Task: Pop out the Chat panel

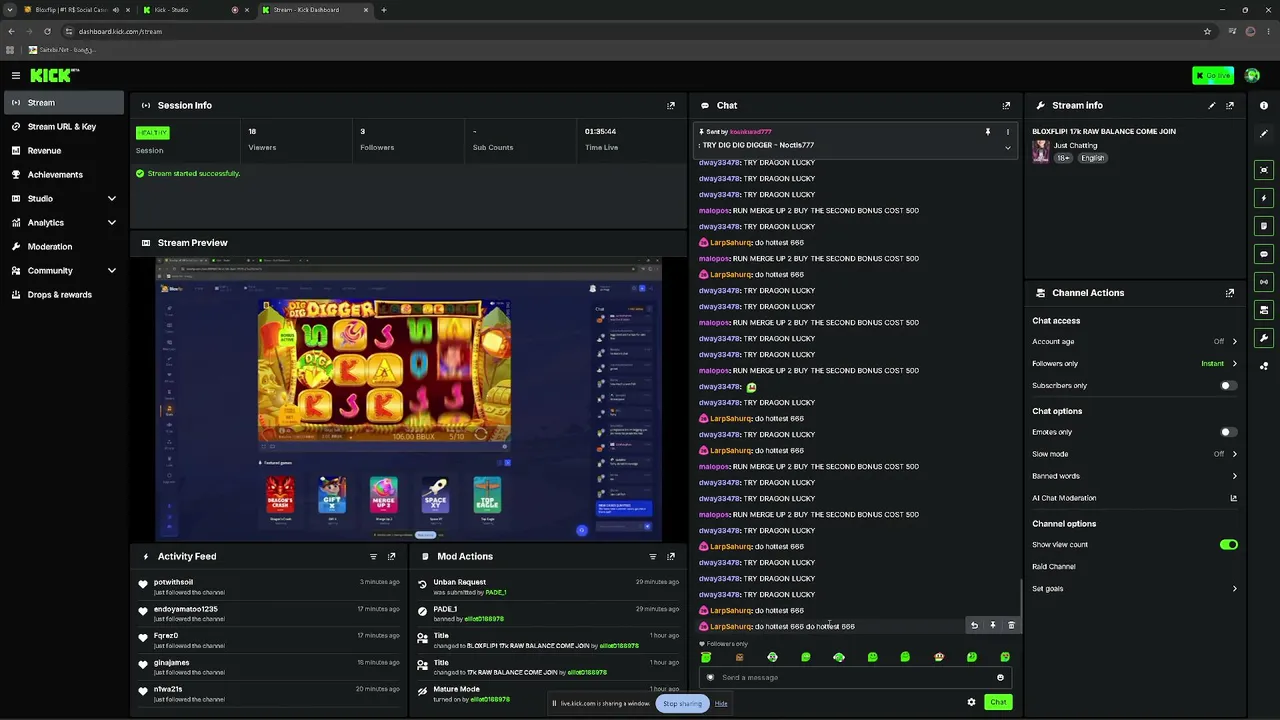Action: point(1006,105)
